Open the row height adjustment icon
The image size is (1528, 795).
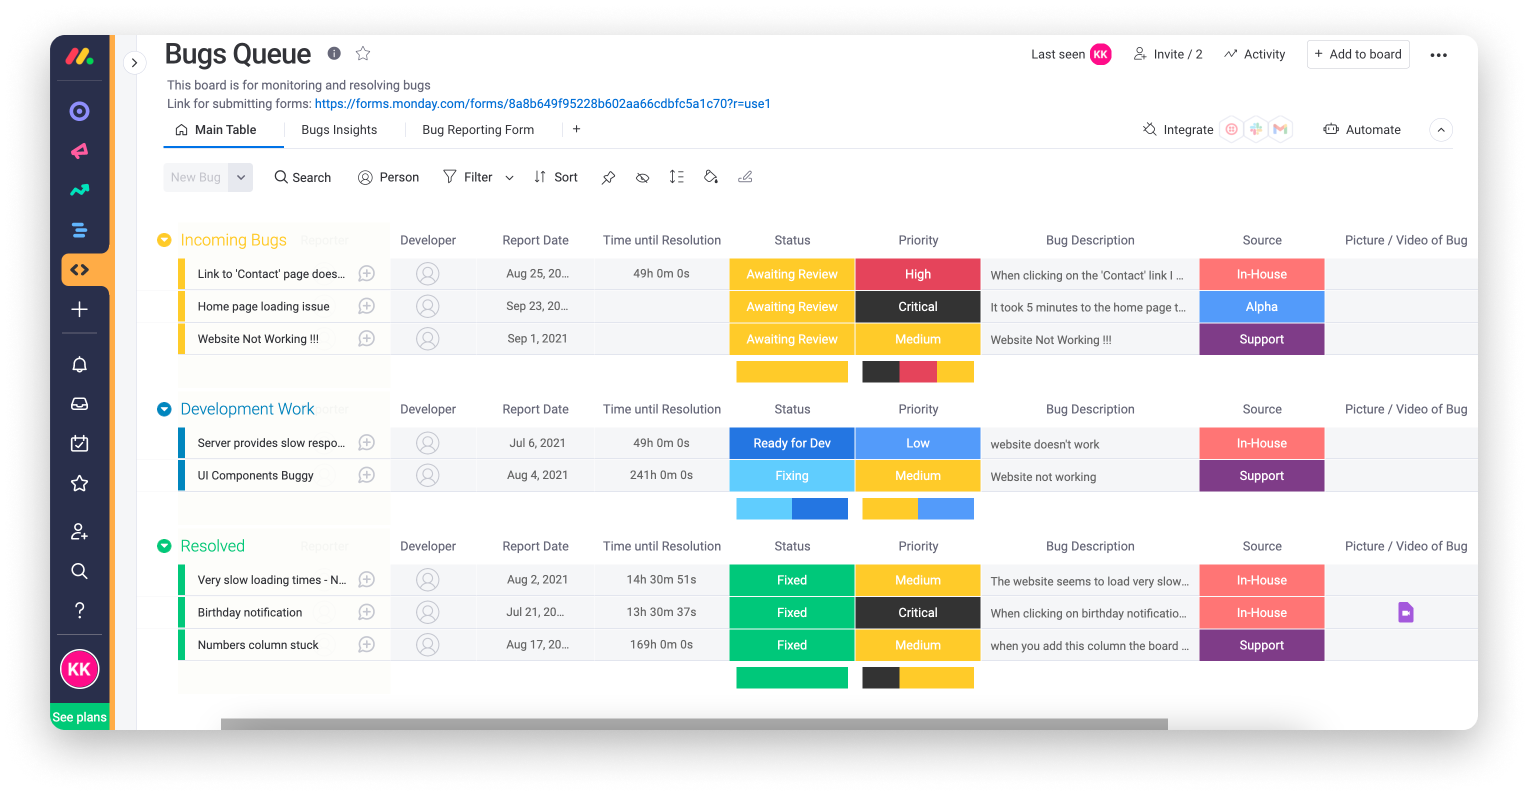[676, 176]
